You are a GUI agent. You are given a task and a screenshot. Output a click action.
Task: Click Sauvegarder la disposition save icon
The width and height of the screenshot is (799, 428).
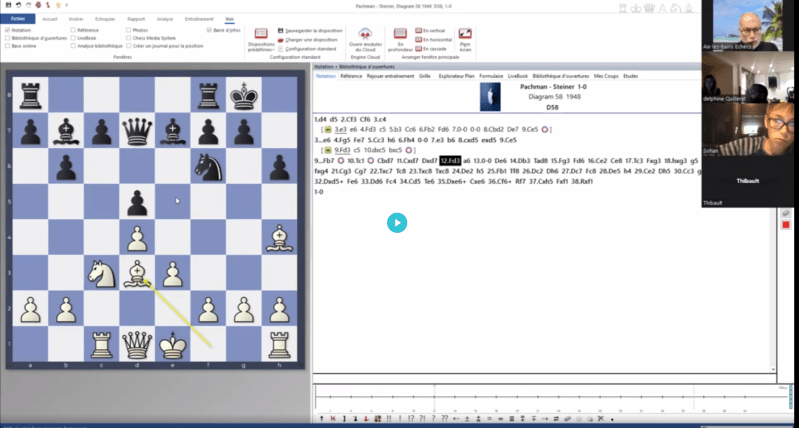point(282,31)
